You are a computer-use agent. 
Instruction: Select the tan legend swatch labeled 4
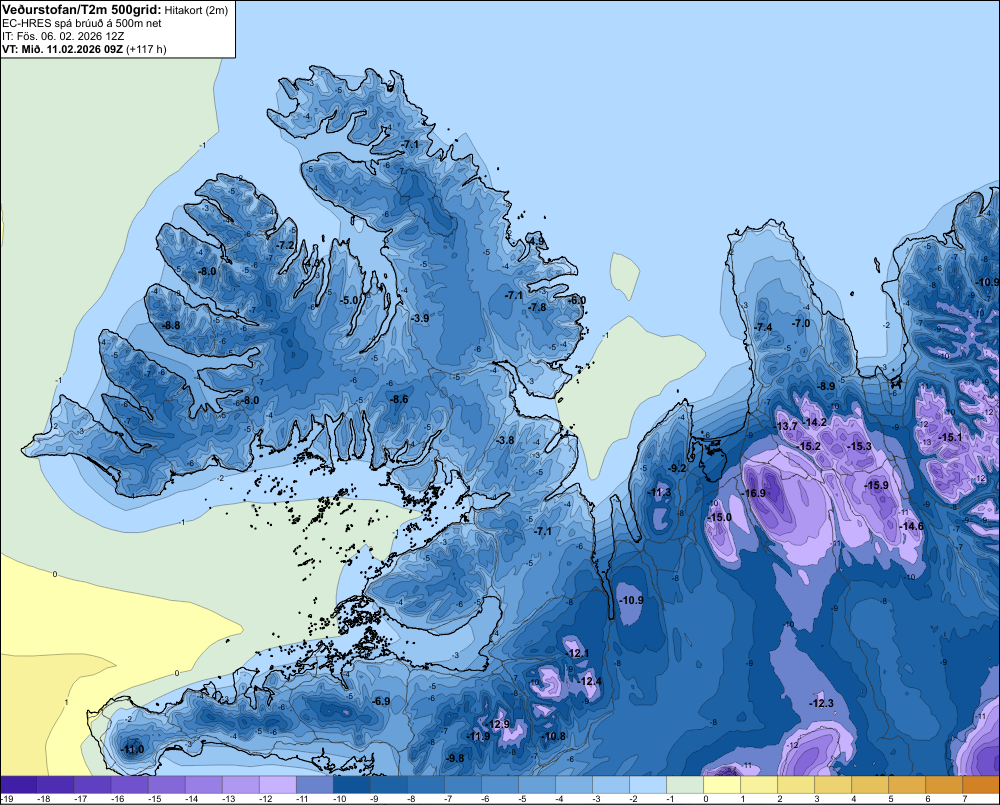click(869, 785)
